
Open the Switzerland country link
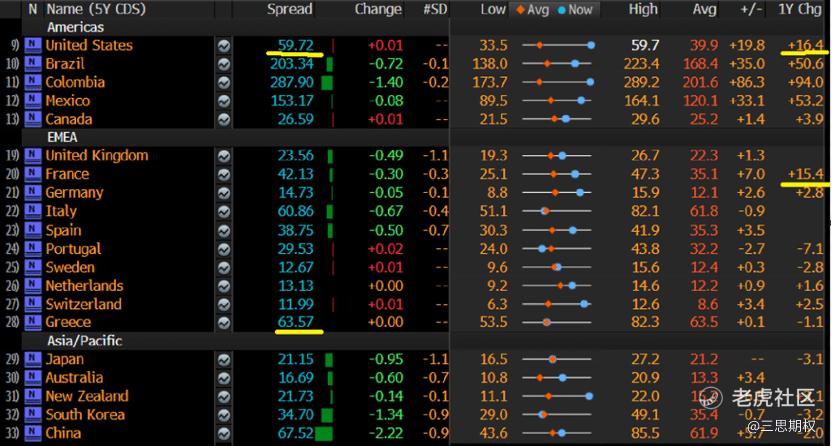(x=83, y=304)
